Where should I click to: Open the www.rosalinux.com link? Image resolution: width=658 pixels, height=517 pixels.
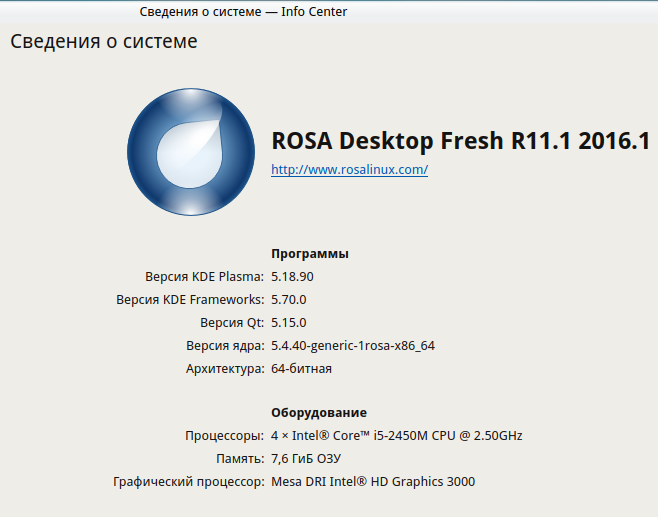(349, 170)
